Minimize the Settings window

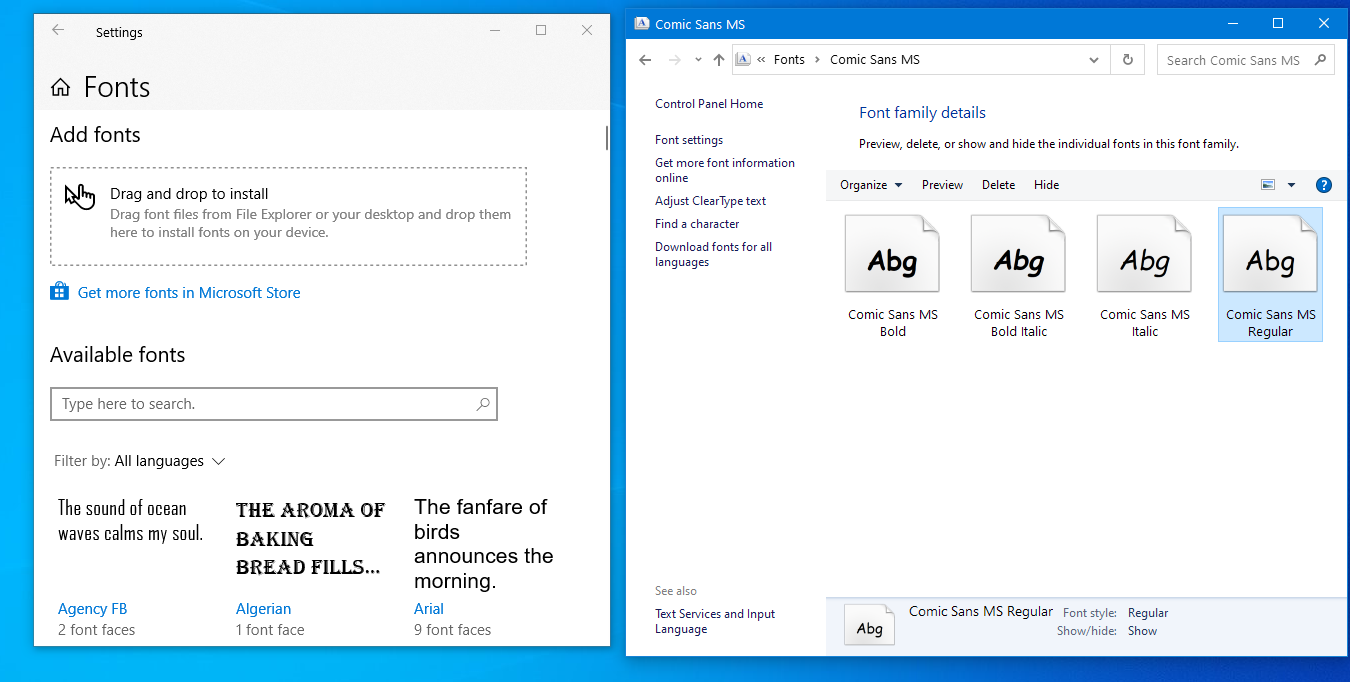click(495, 31)
